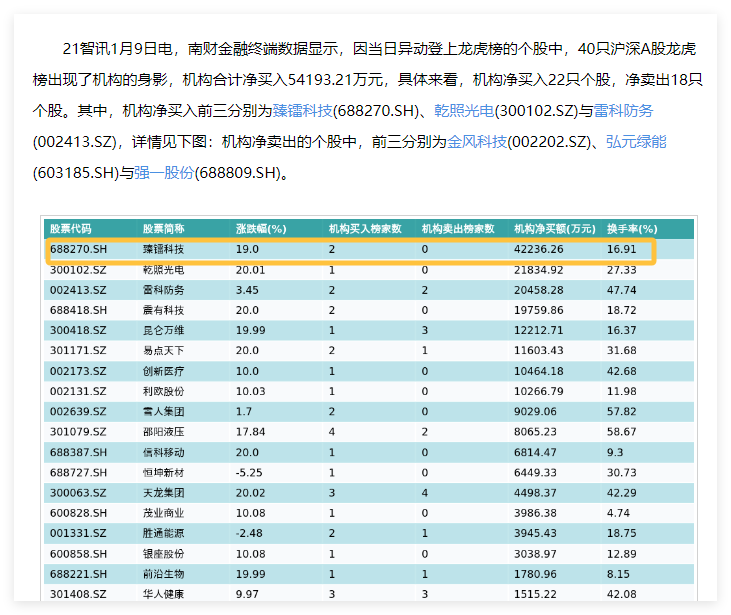Image resolution: width=731 pixels, height=615 pixels.
Task: Select net buy value 6814.47
Action: pyautogui.click(x=535, y=452)
